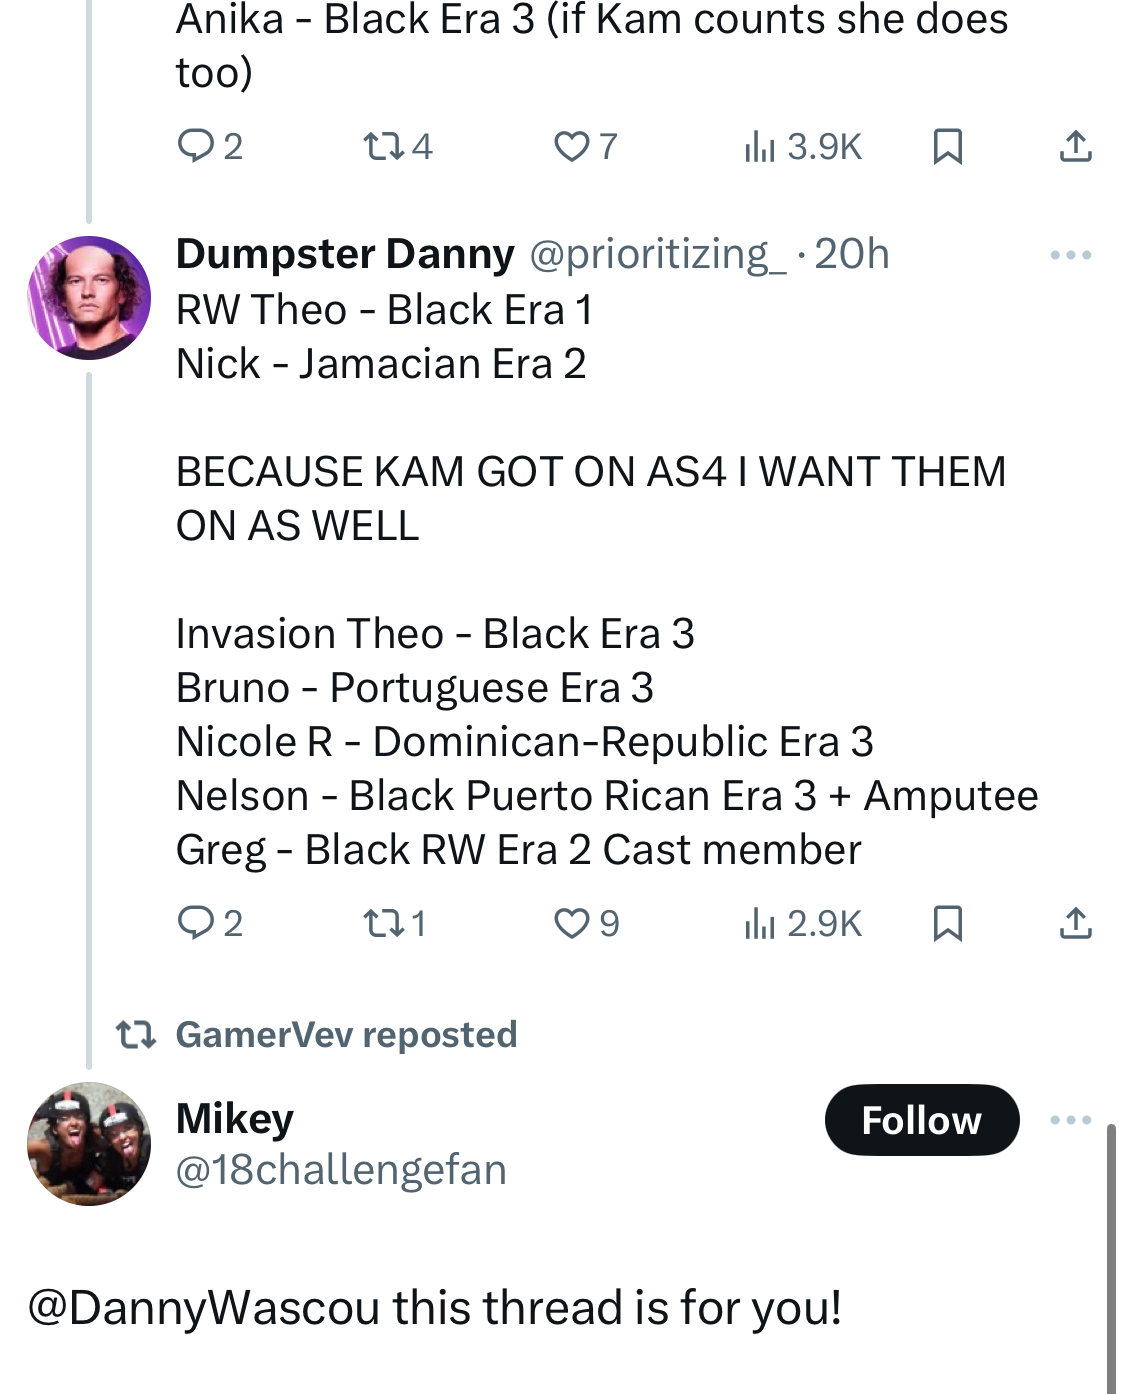Image resolution: width=1125 pixels, height=1394 pixels.
Task: Follow Mikey's account
Action: coord(922,1119)
